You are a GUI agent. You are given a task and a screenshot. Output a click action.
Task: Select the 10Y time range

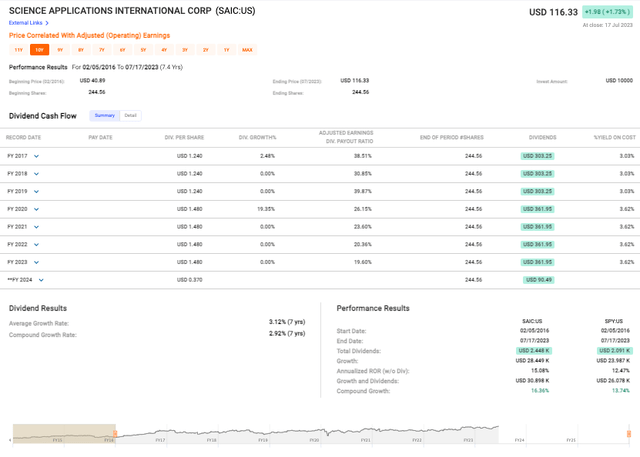(40, 50)
